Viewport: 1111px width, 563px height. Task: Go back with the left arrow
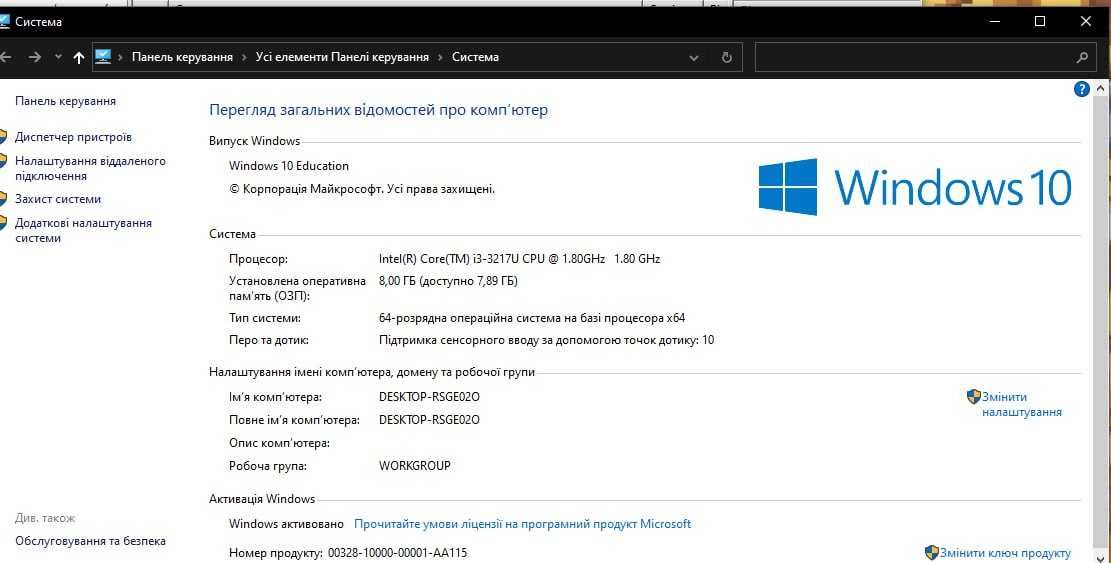coord(6,57)
